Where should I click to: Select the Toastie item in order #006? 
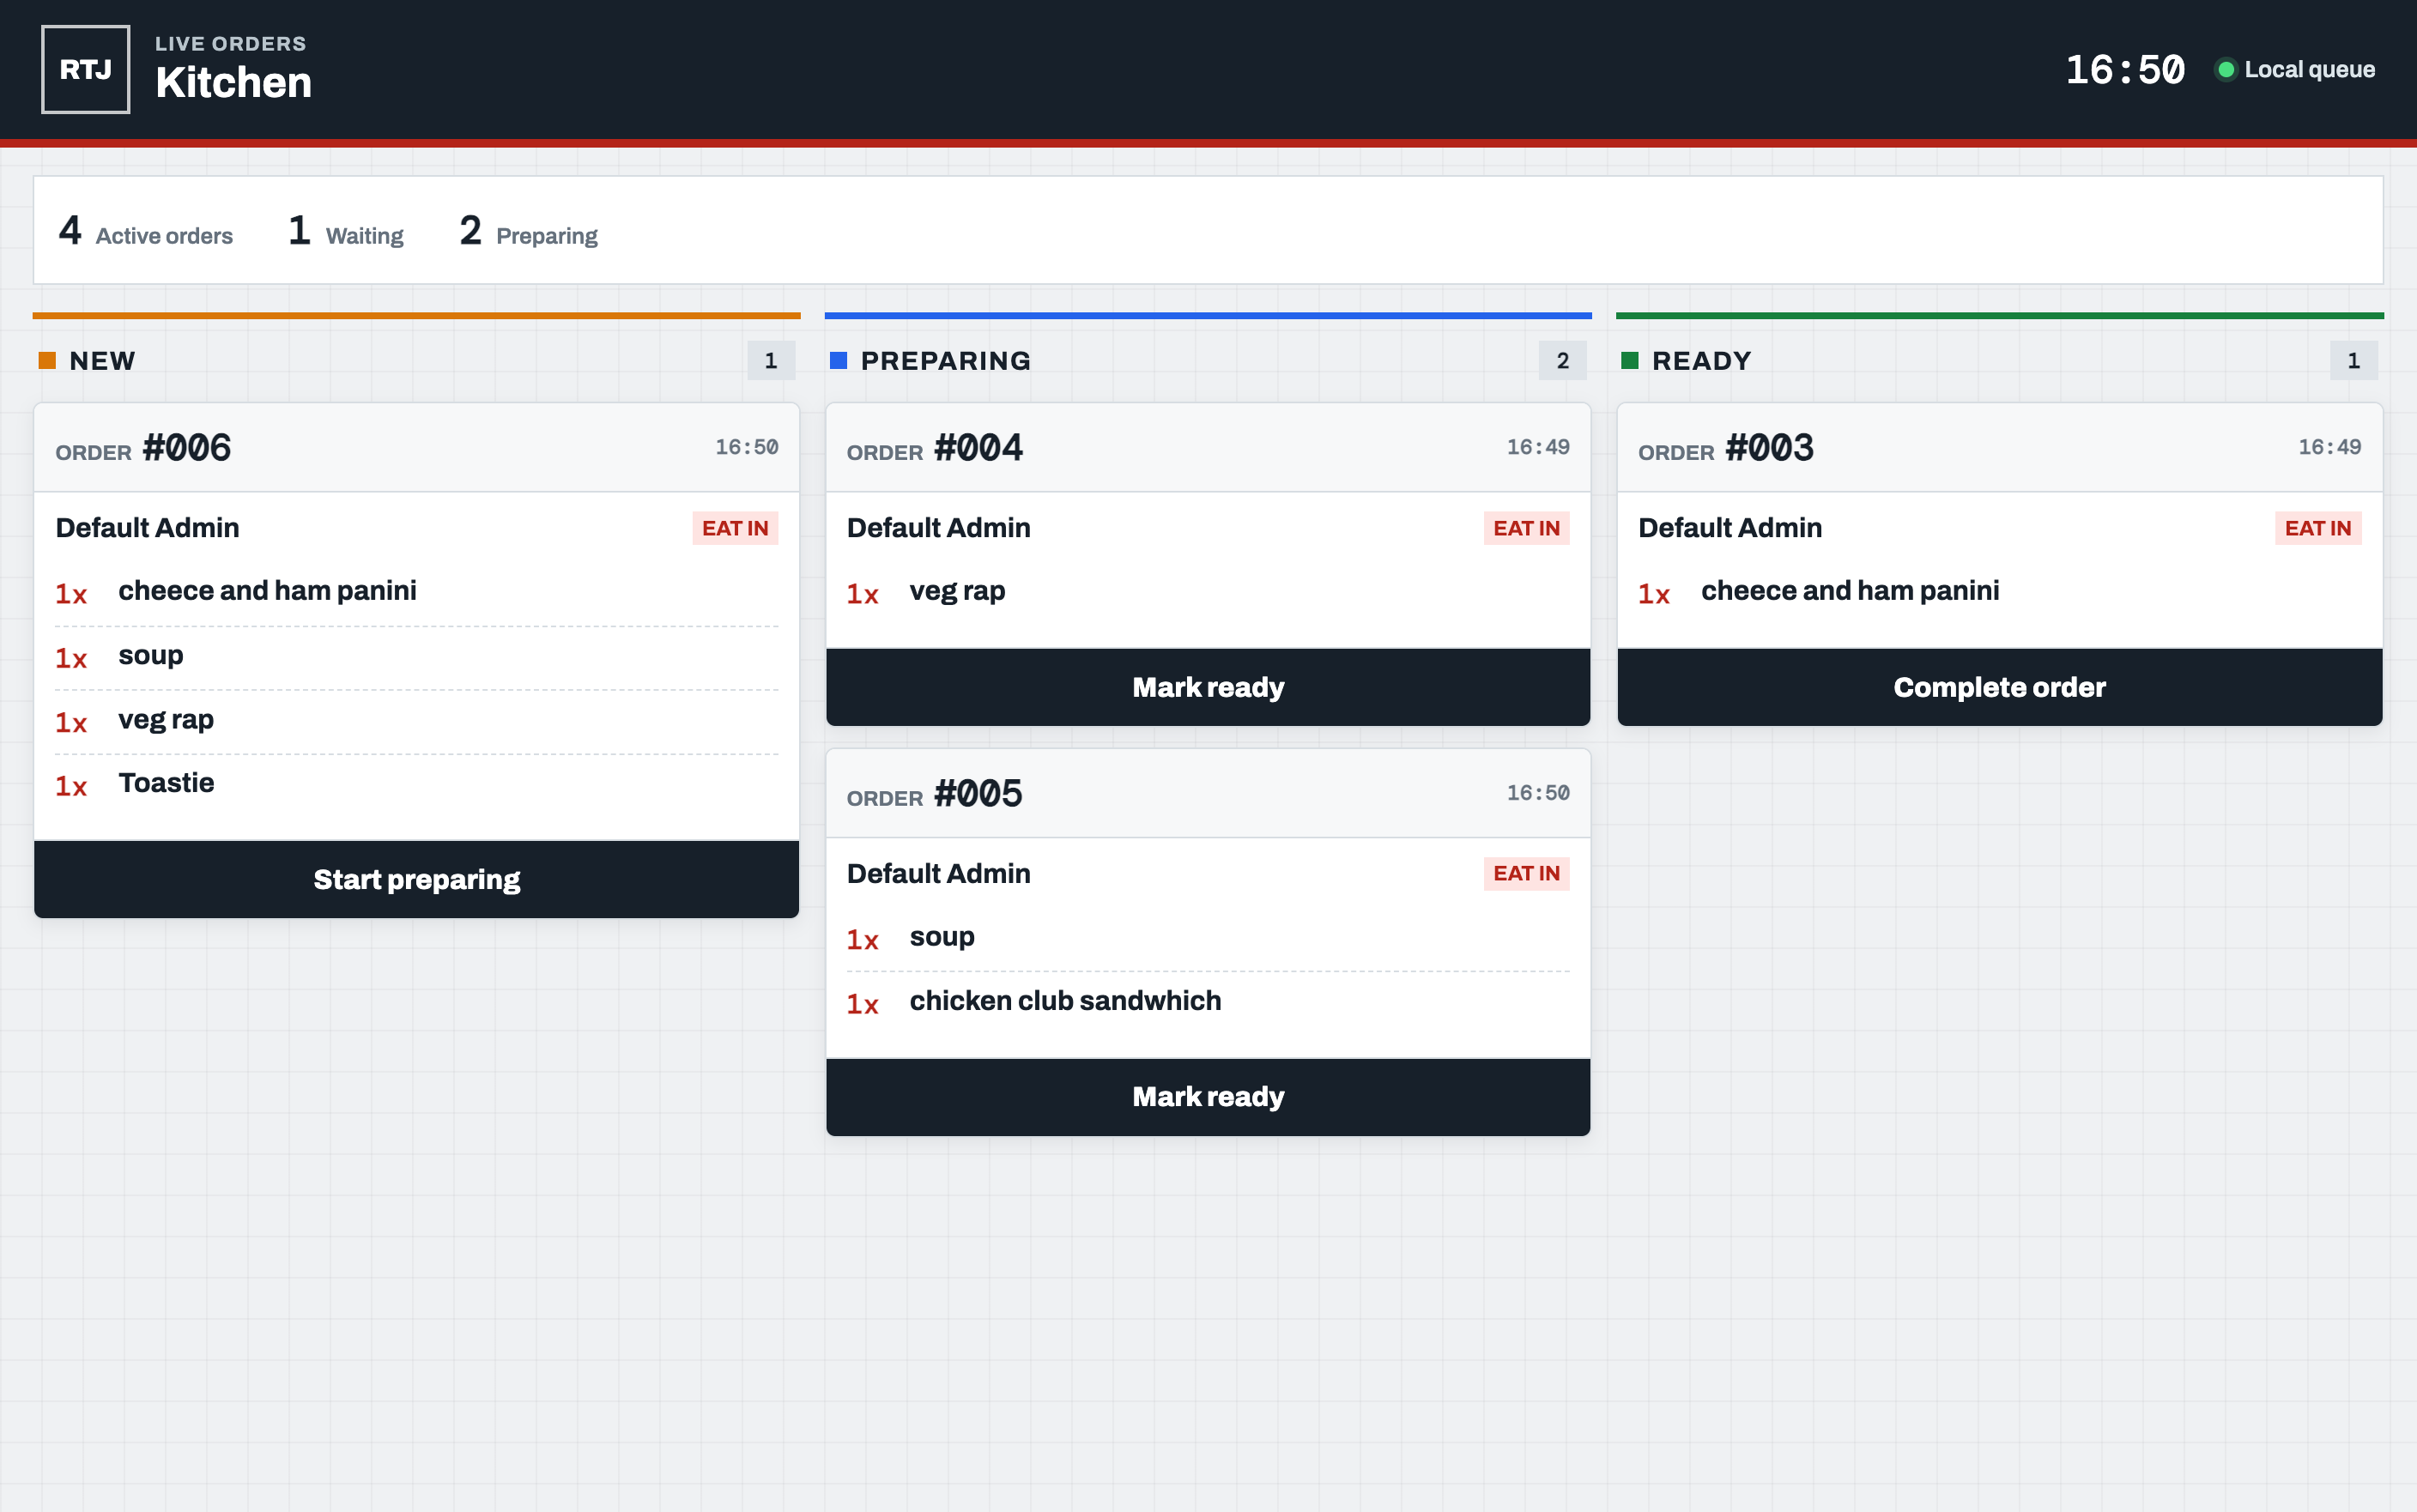pos(416,784)
